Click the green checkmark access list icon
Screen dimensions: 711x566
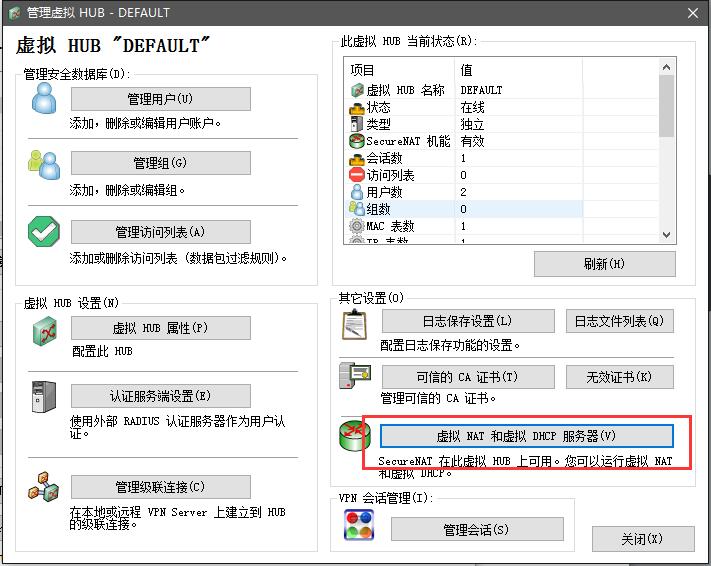click(44, 231)
